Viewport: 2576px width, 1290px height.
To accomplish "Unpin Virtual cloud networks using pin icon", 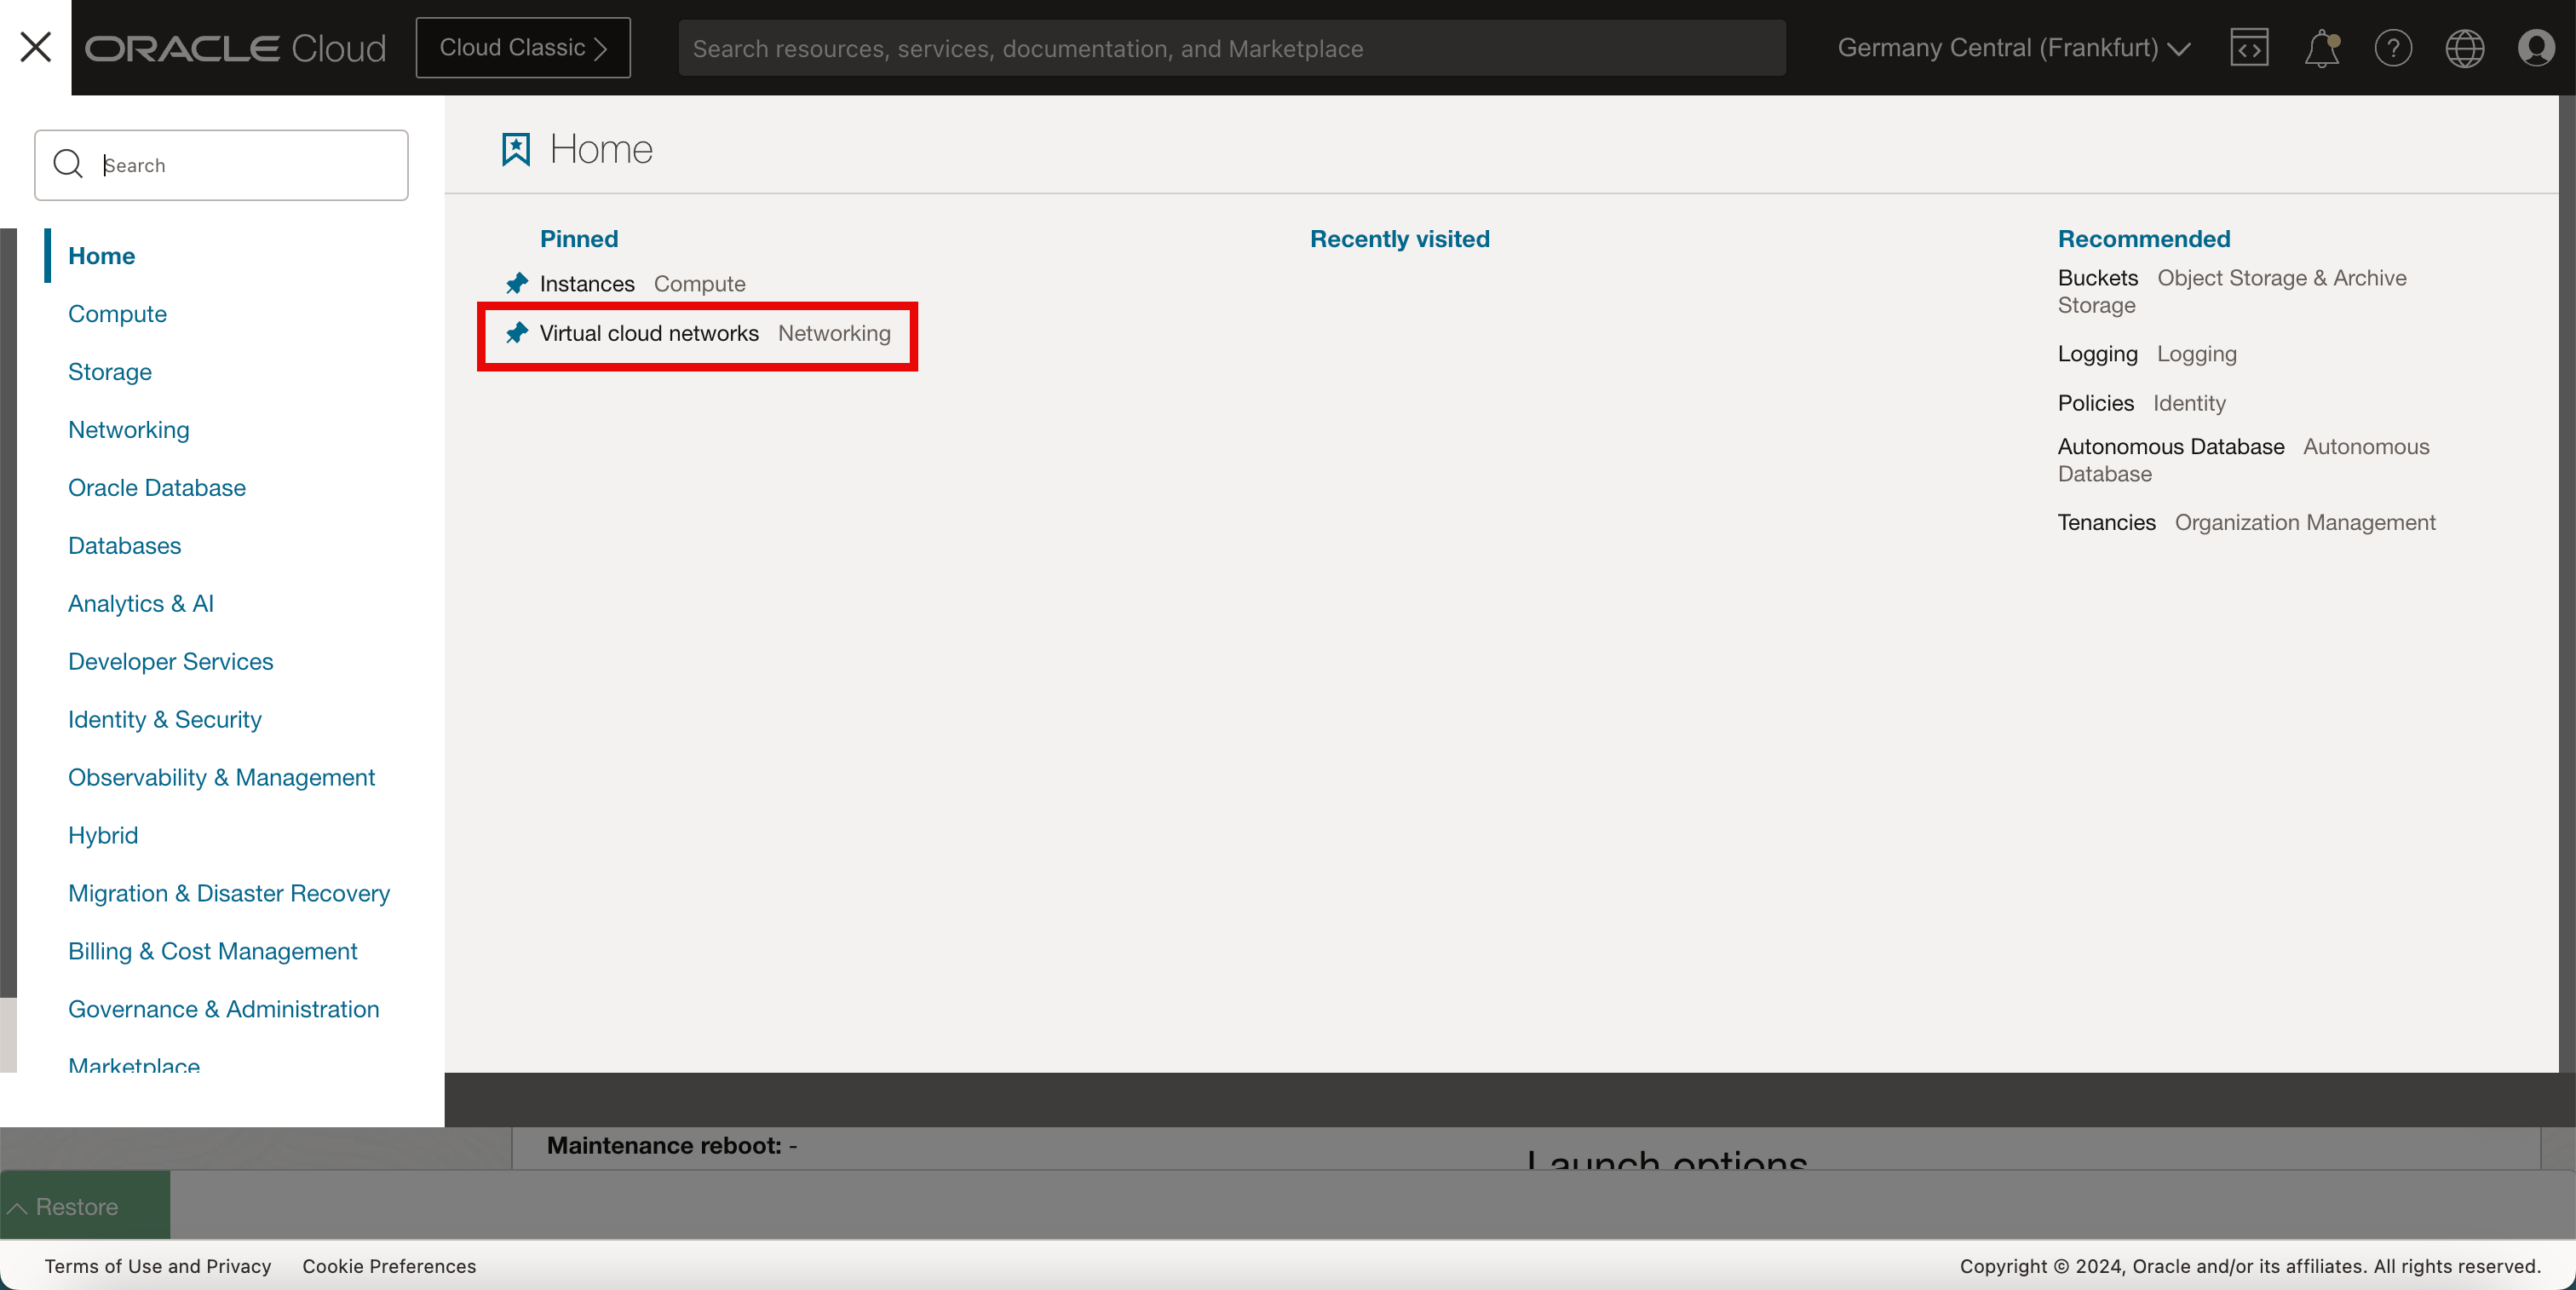I will [516, 333].
